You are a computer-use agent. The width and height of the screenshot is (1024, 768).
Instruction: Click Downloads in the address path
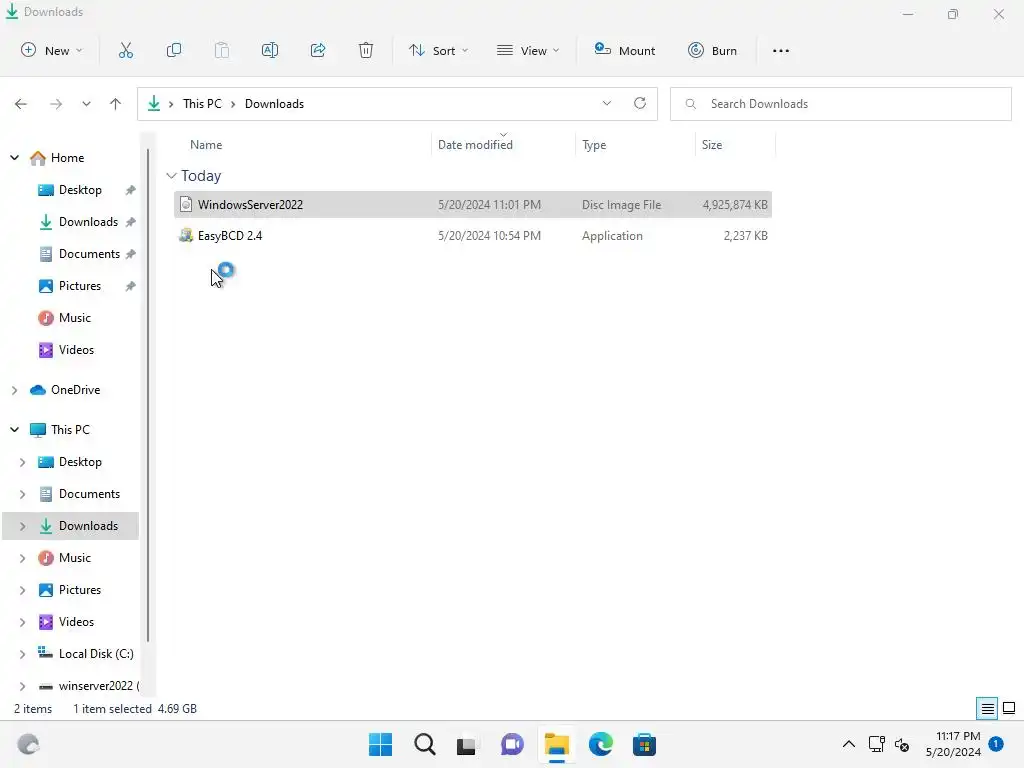(274, 104)
